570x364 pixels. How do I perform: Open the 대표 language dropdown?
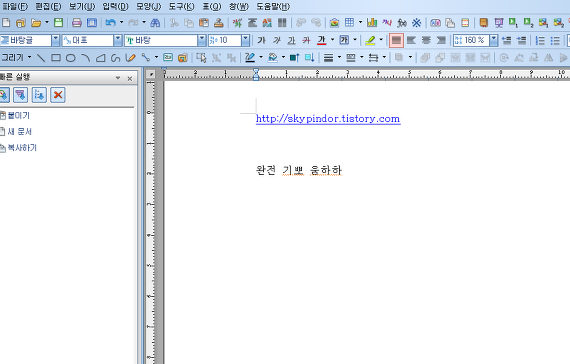tap(118, 40)
